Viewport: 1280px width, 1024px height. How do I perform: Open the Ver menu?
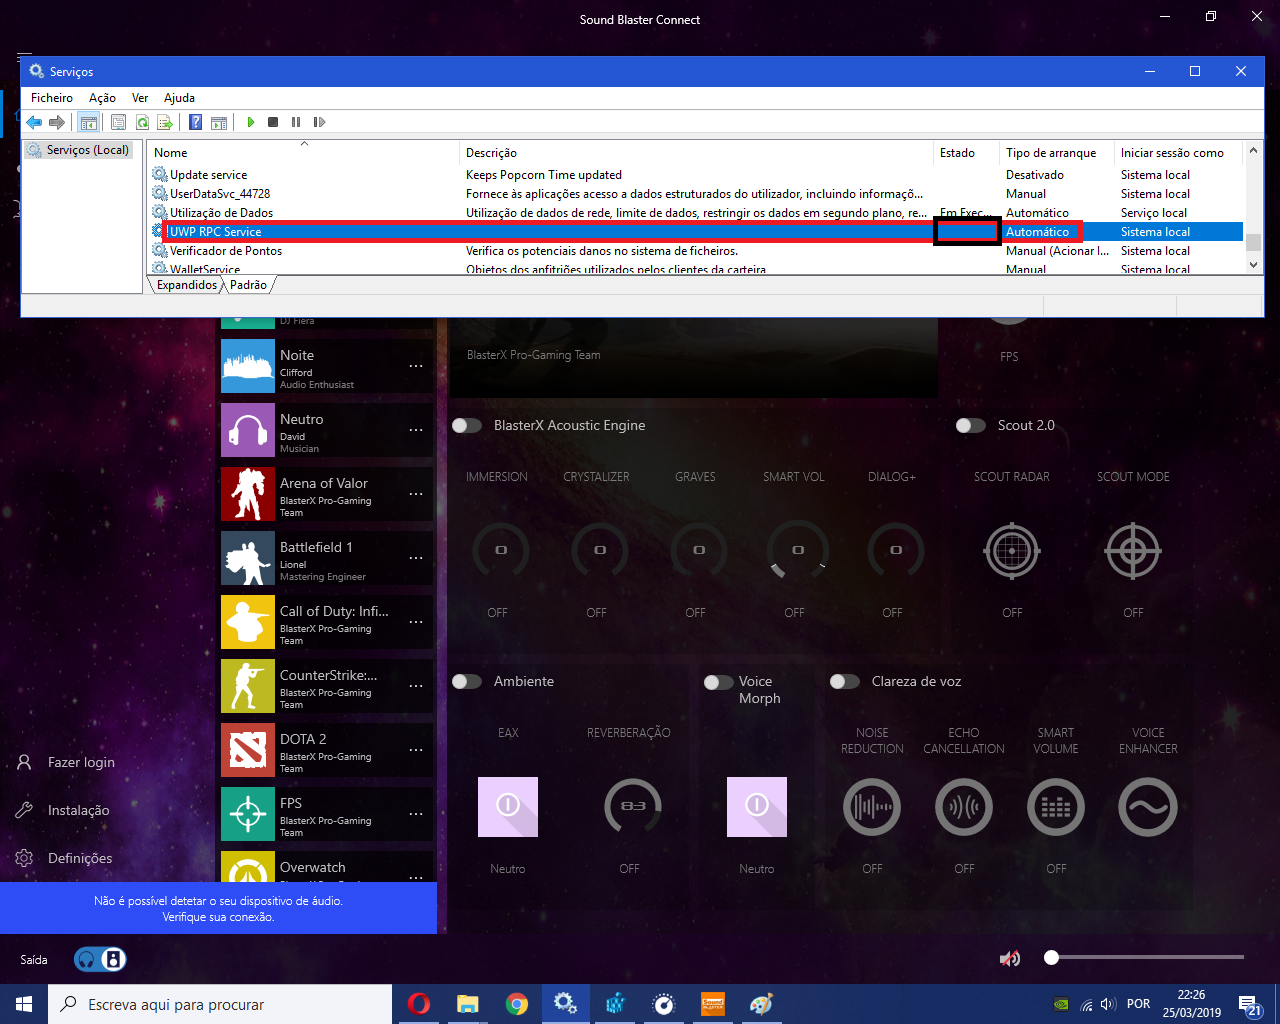pos(140,98)
